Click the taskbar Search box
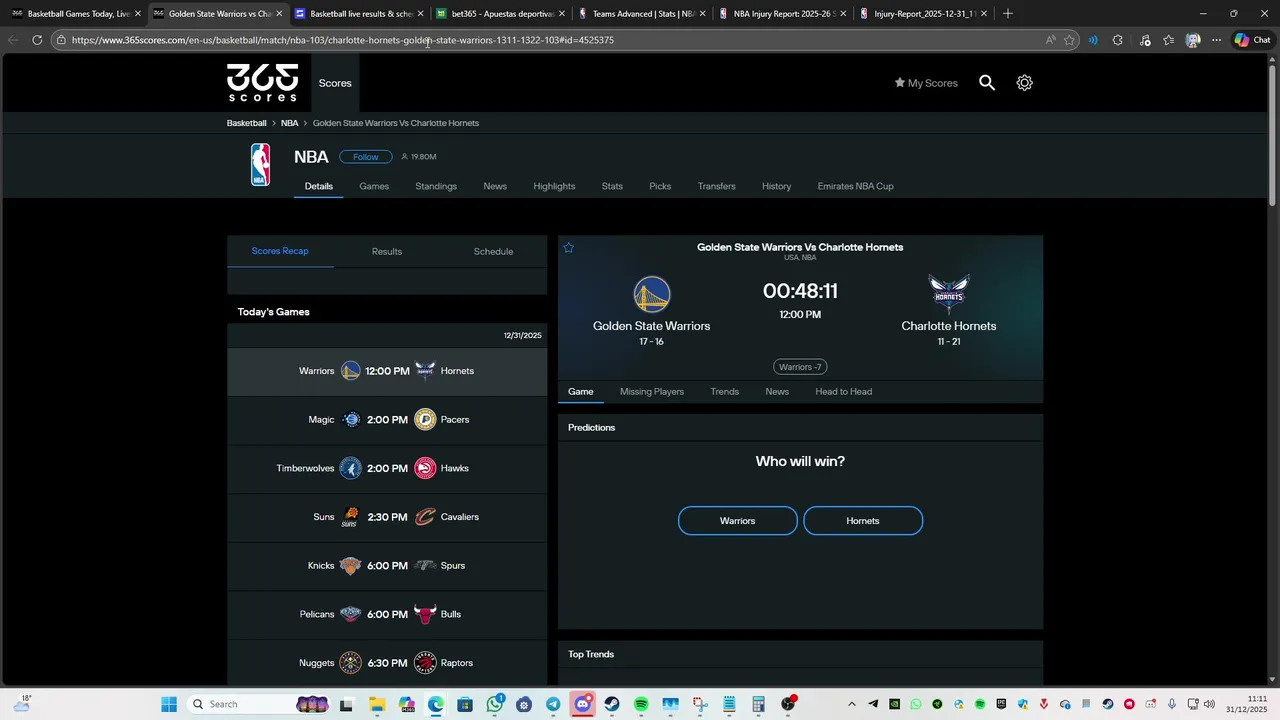The height and width of the screenshot is (720, 1280). point(258,704)
